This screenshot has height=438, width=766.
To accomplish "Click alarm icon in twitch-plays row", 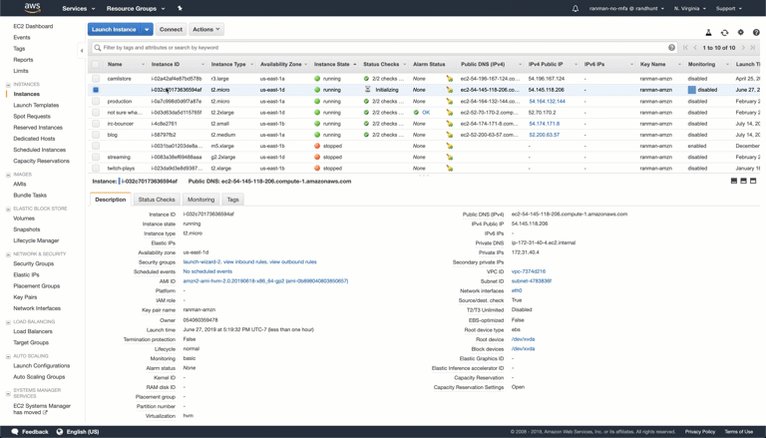I will click(449, 168).
